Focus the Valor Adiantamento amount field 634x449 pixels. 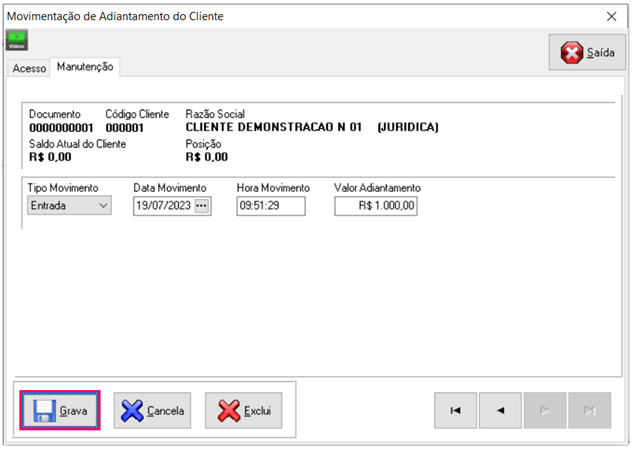click(x=376, y=206)
